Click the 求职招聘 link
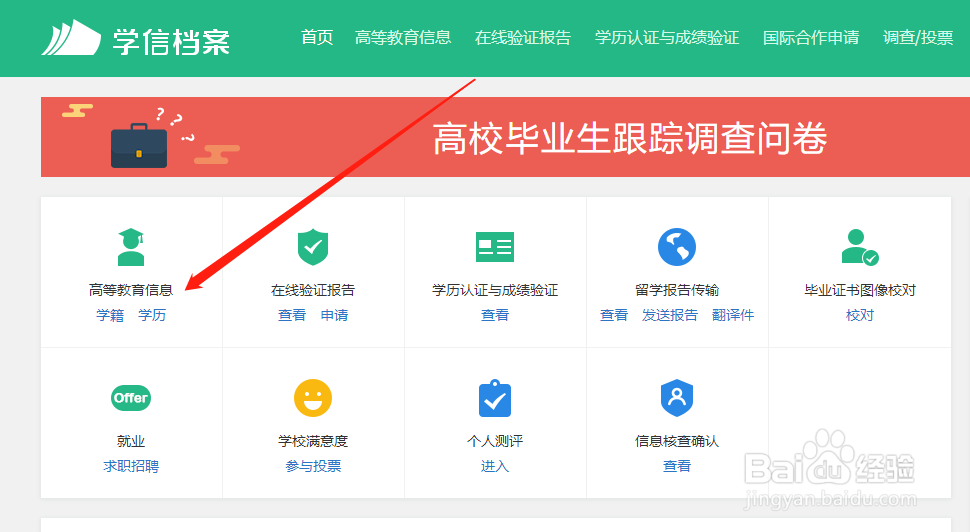 pyautogui.click(x=131, y=466)
